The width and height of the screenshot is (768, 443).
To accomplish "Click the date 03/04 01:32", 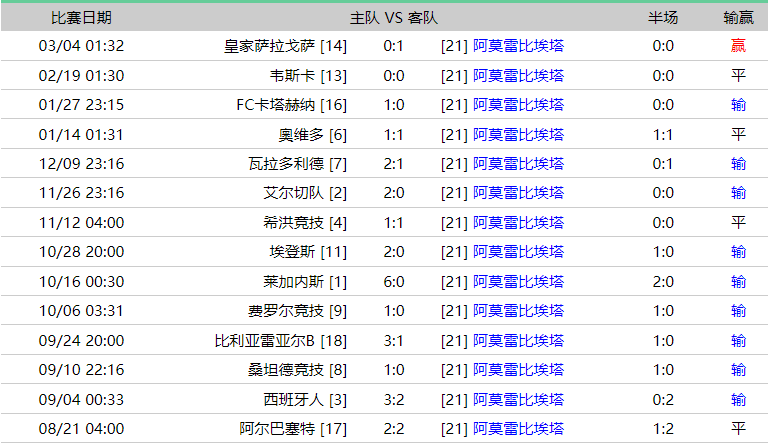I will 81,46.
